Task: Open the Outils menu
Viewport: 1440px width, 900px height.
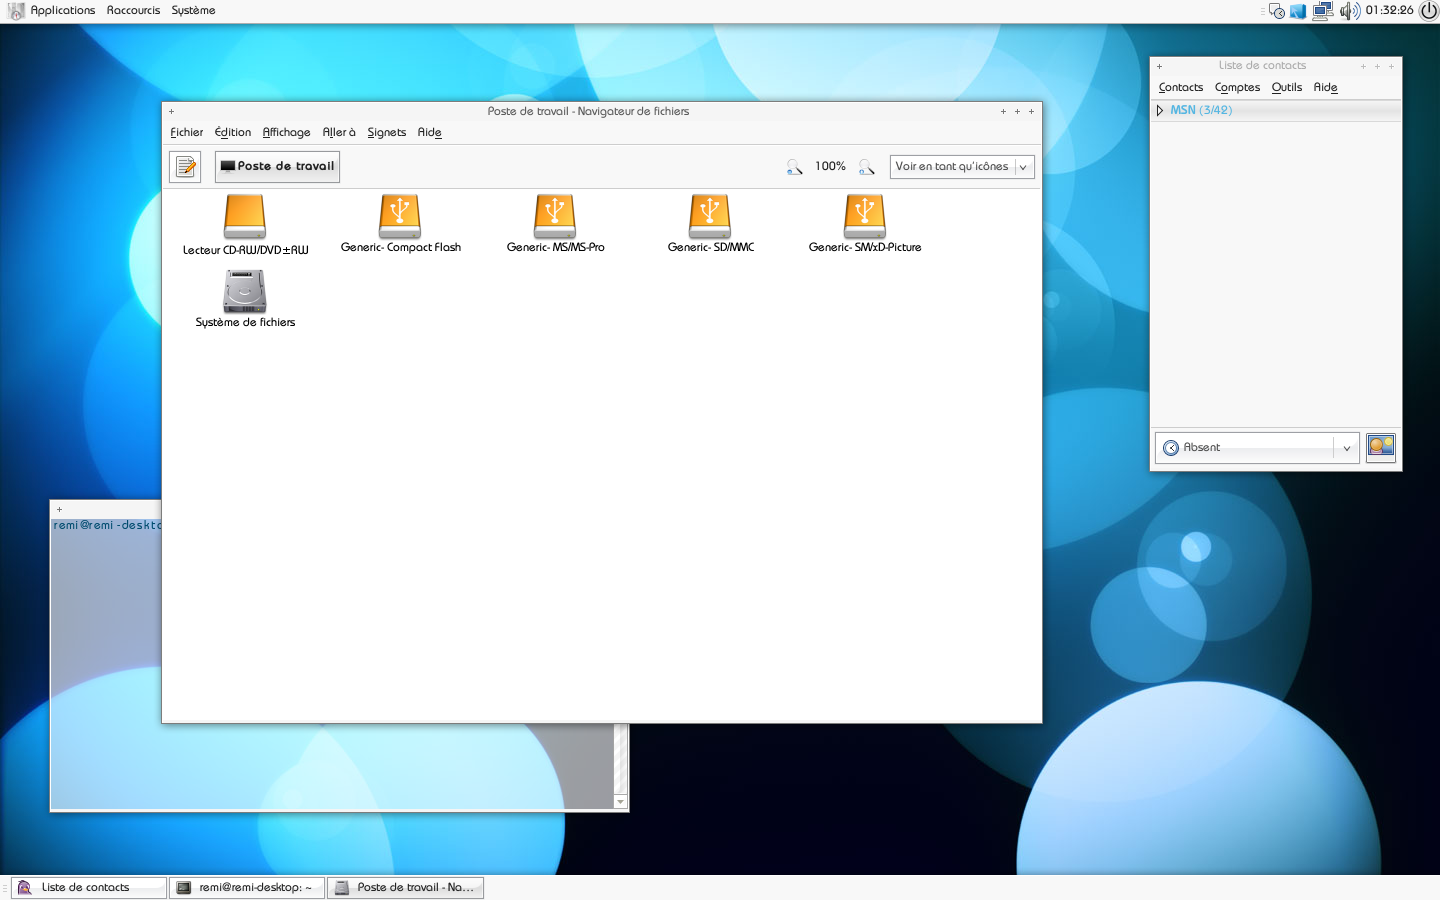Action: pyautogui.click(x=1287, y=87)
